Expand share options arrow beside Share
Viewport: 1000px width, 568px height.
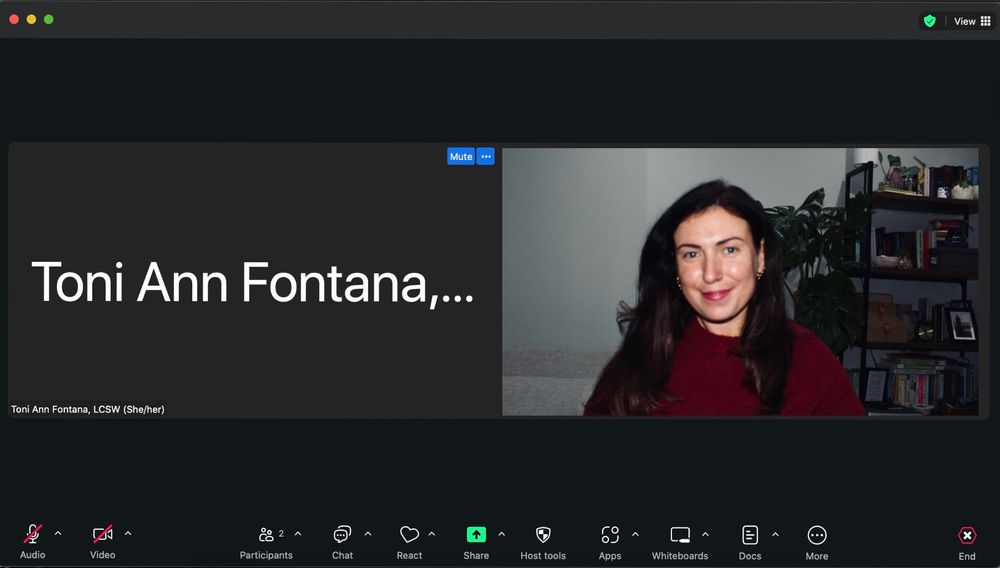[501, 534]
